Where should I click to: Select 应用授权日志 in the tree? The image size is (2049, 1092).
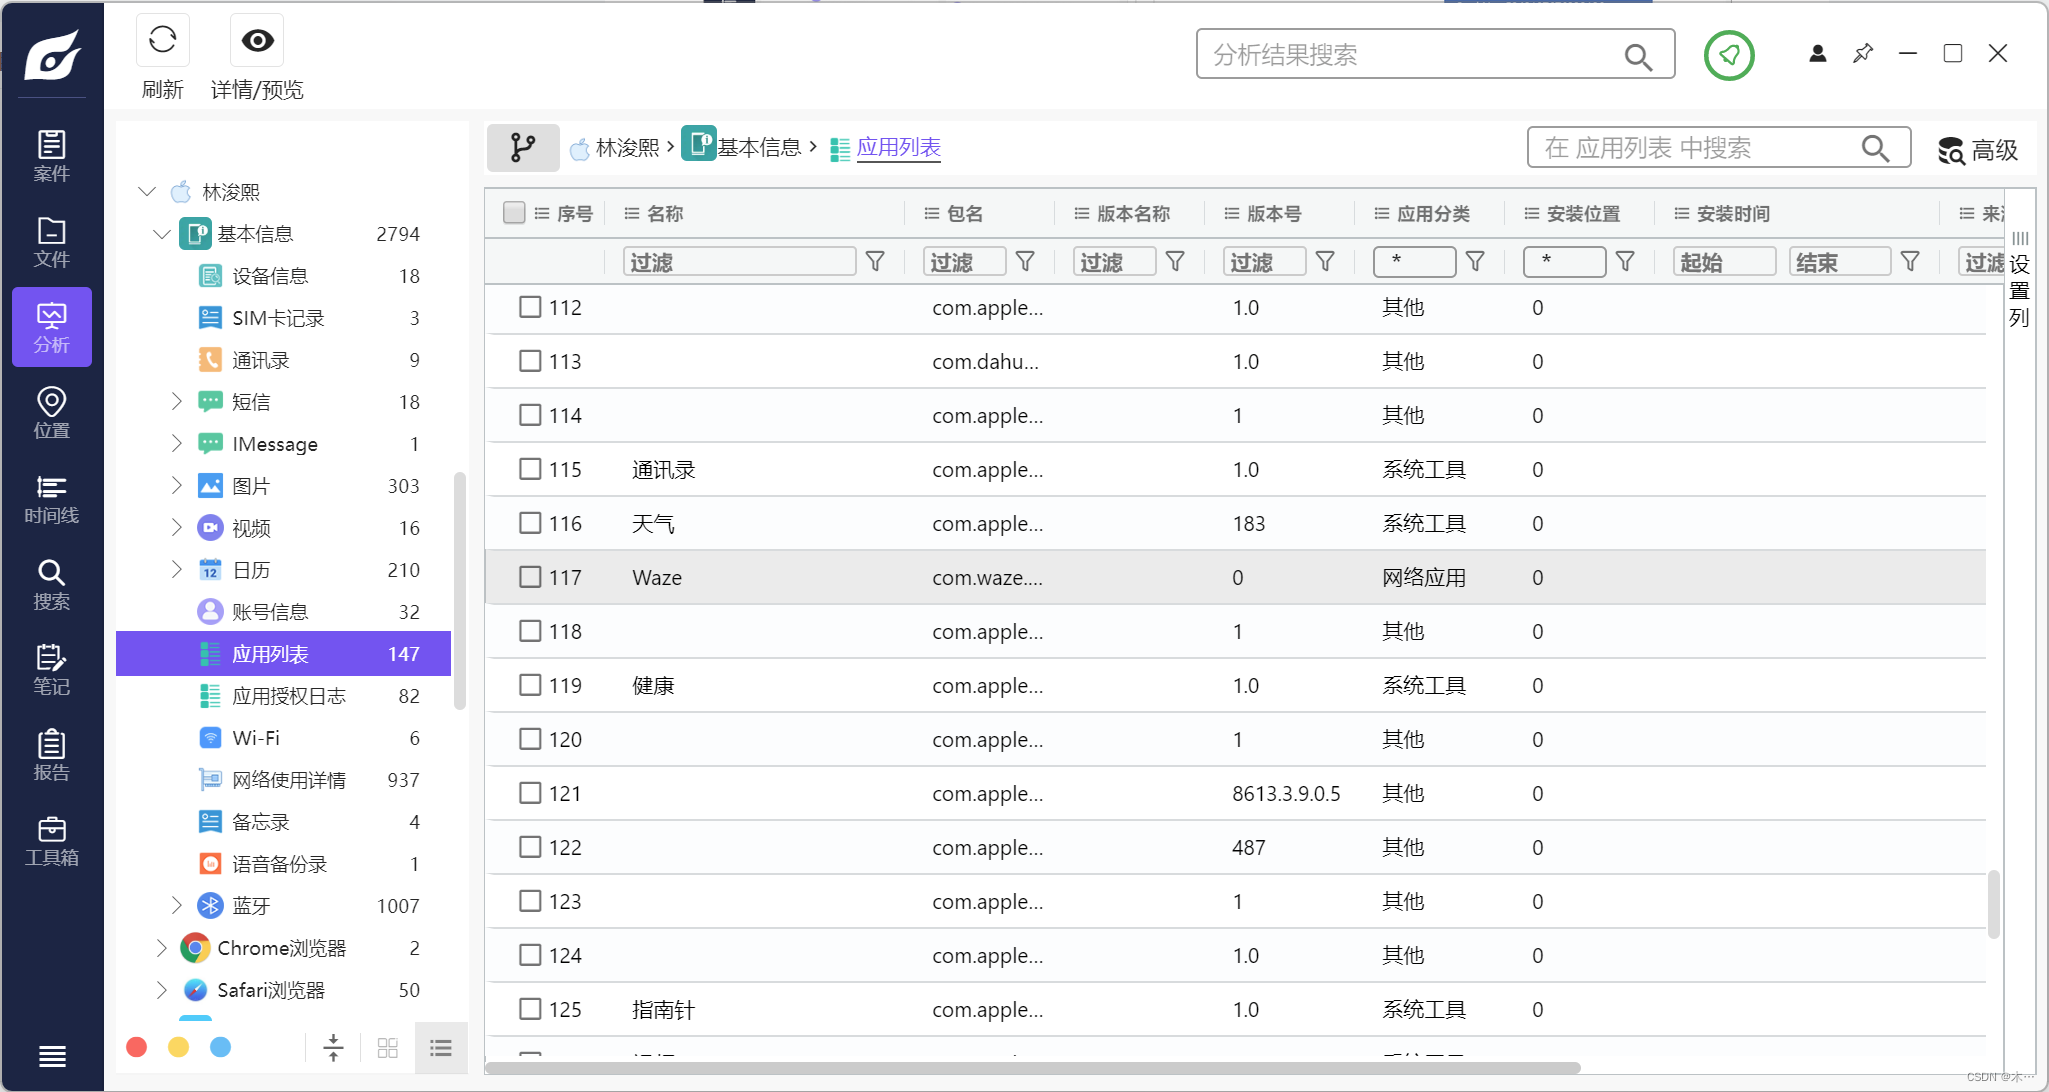288,696
